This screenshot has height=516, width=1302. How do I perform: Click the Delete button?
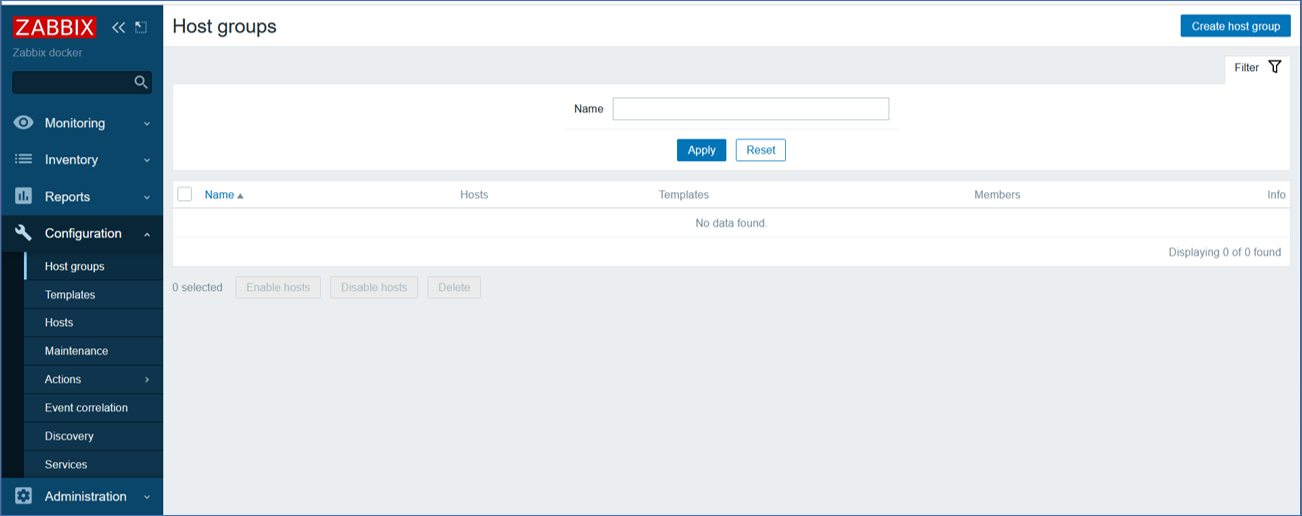(454, 287)
